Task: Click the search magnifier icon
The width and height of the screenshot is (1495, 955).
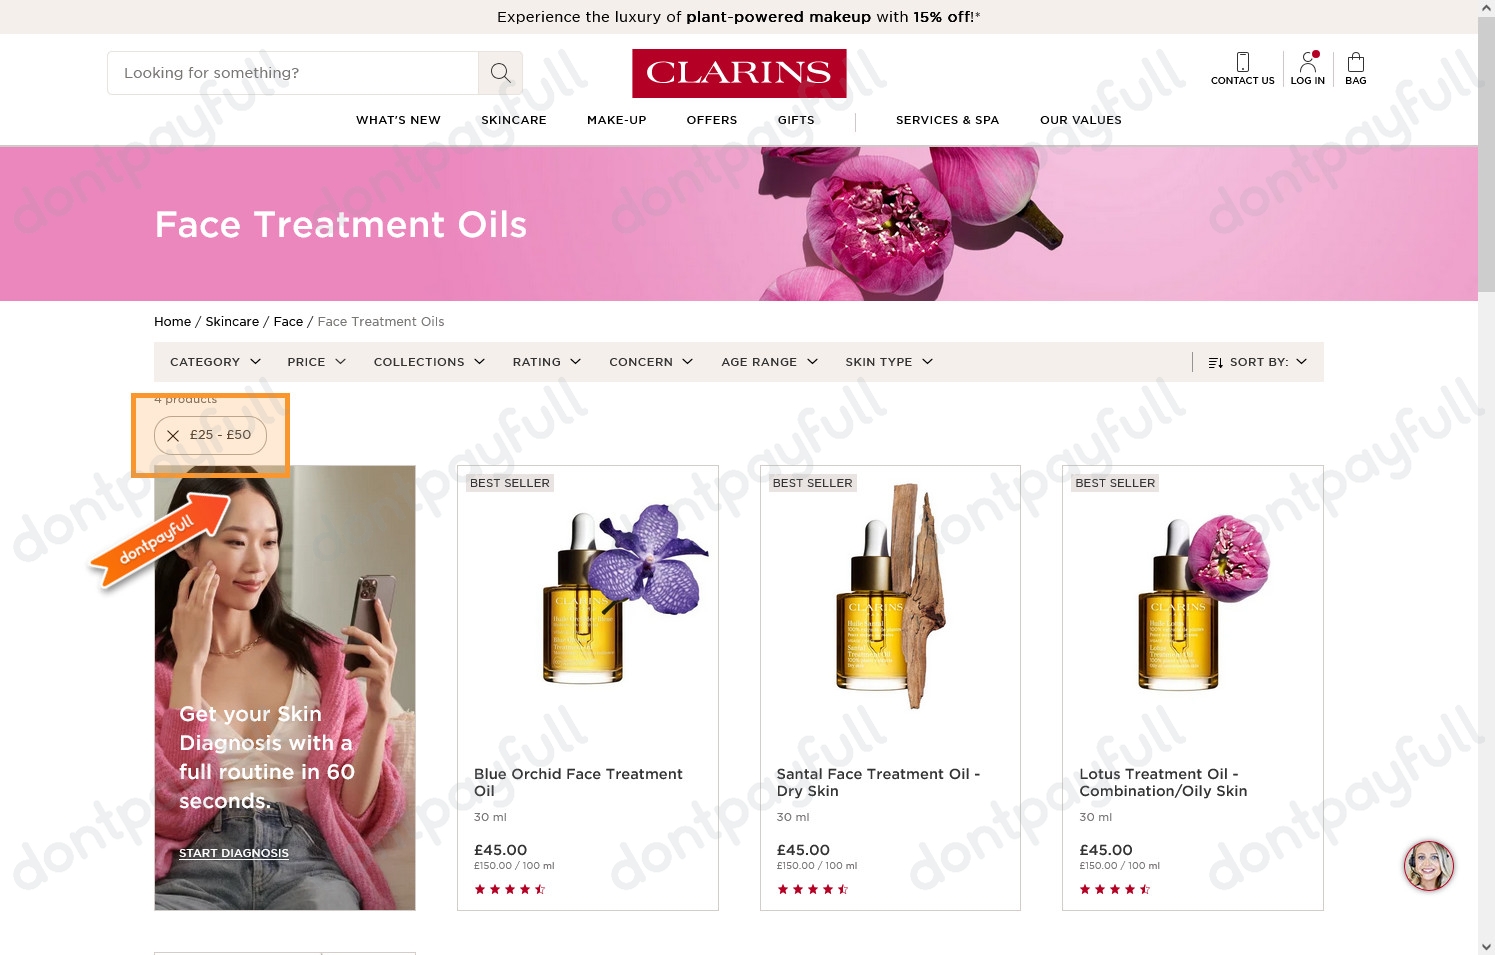Action: (x=500, y=73)
